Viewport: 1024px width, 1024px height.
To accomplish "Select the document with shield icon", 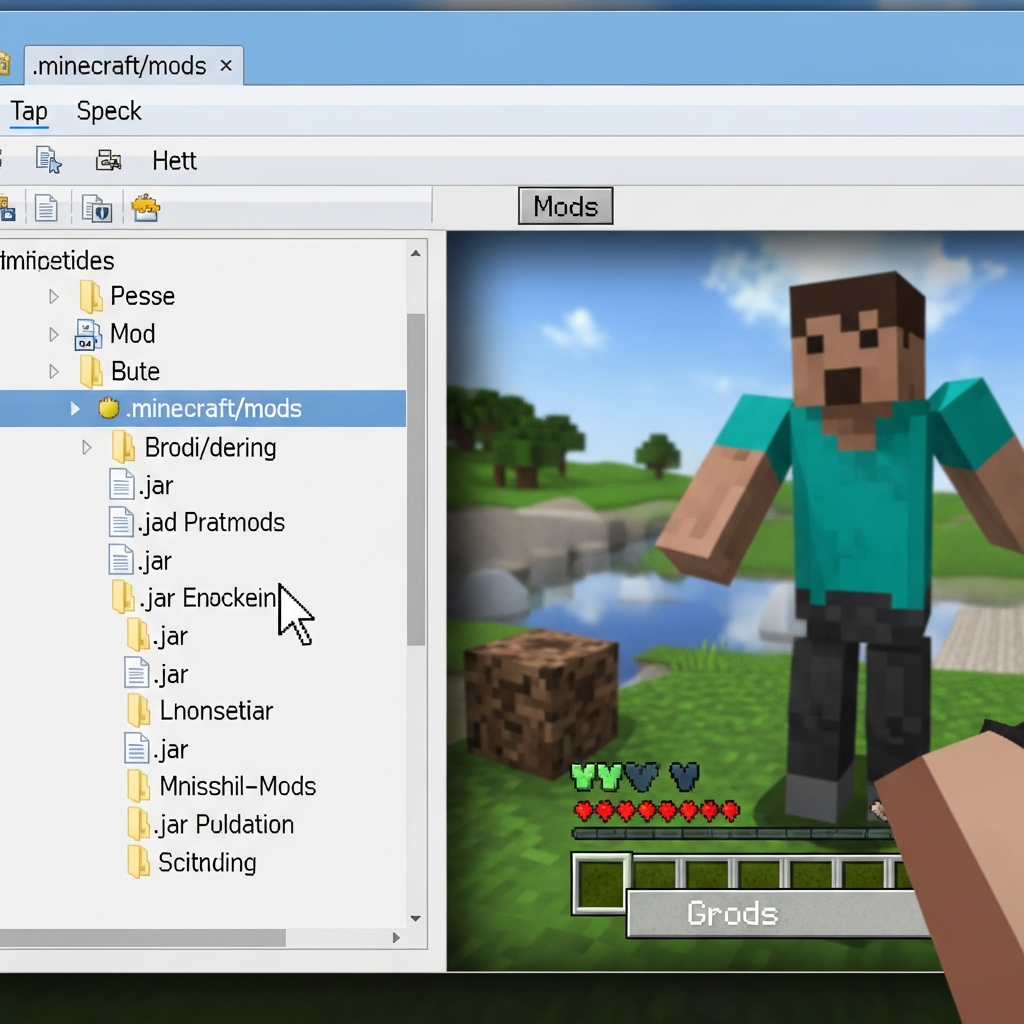I will pos(98,208).
